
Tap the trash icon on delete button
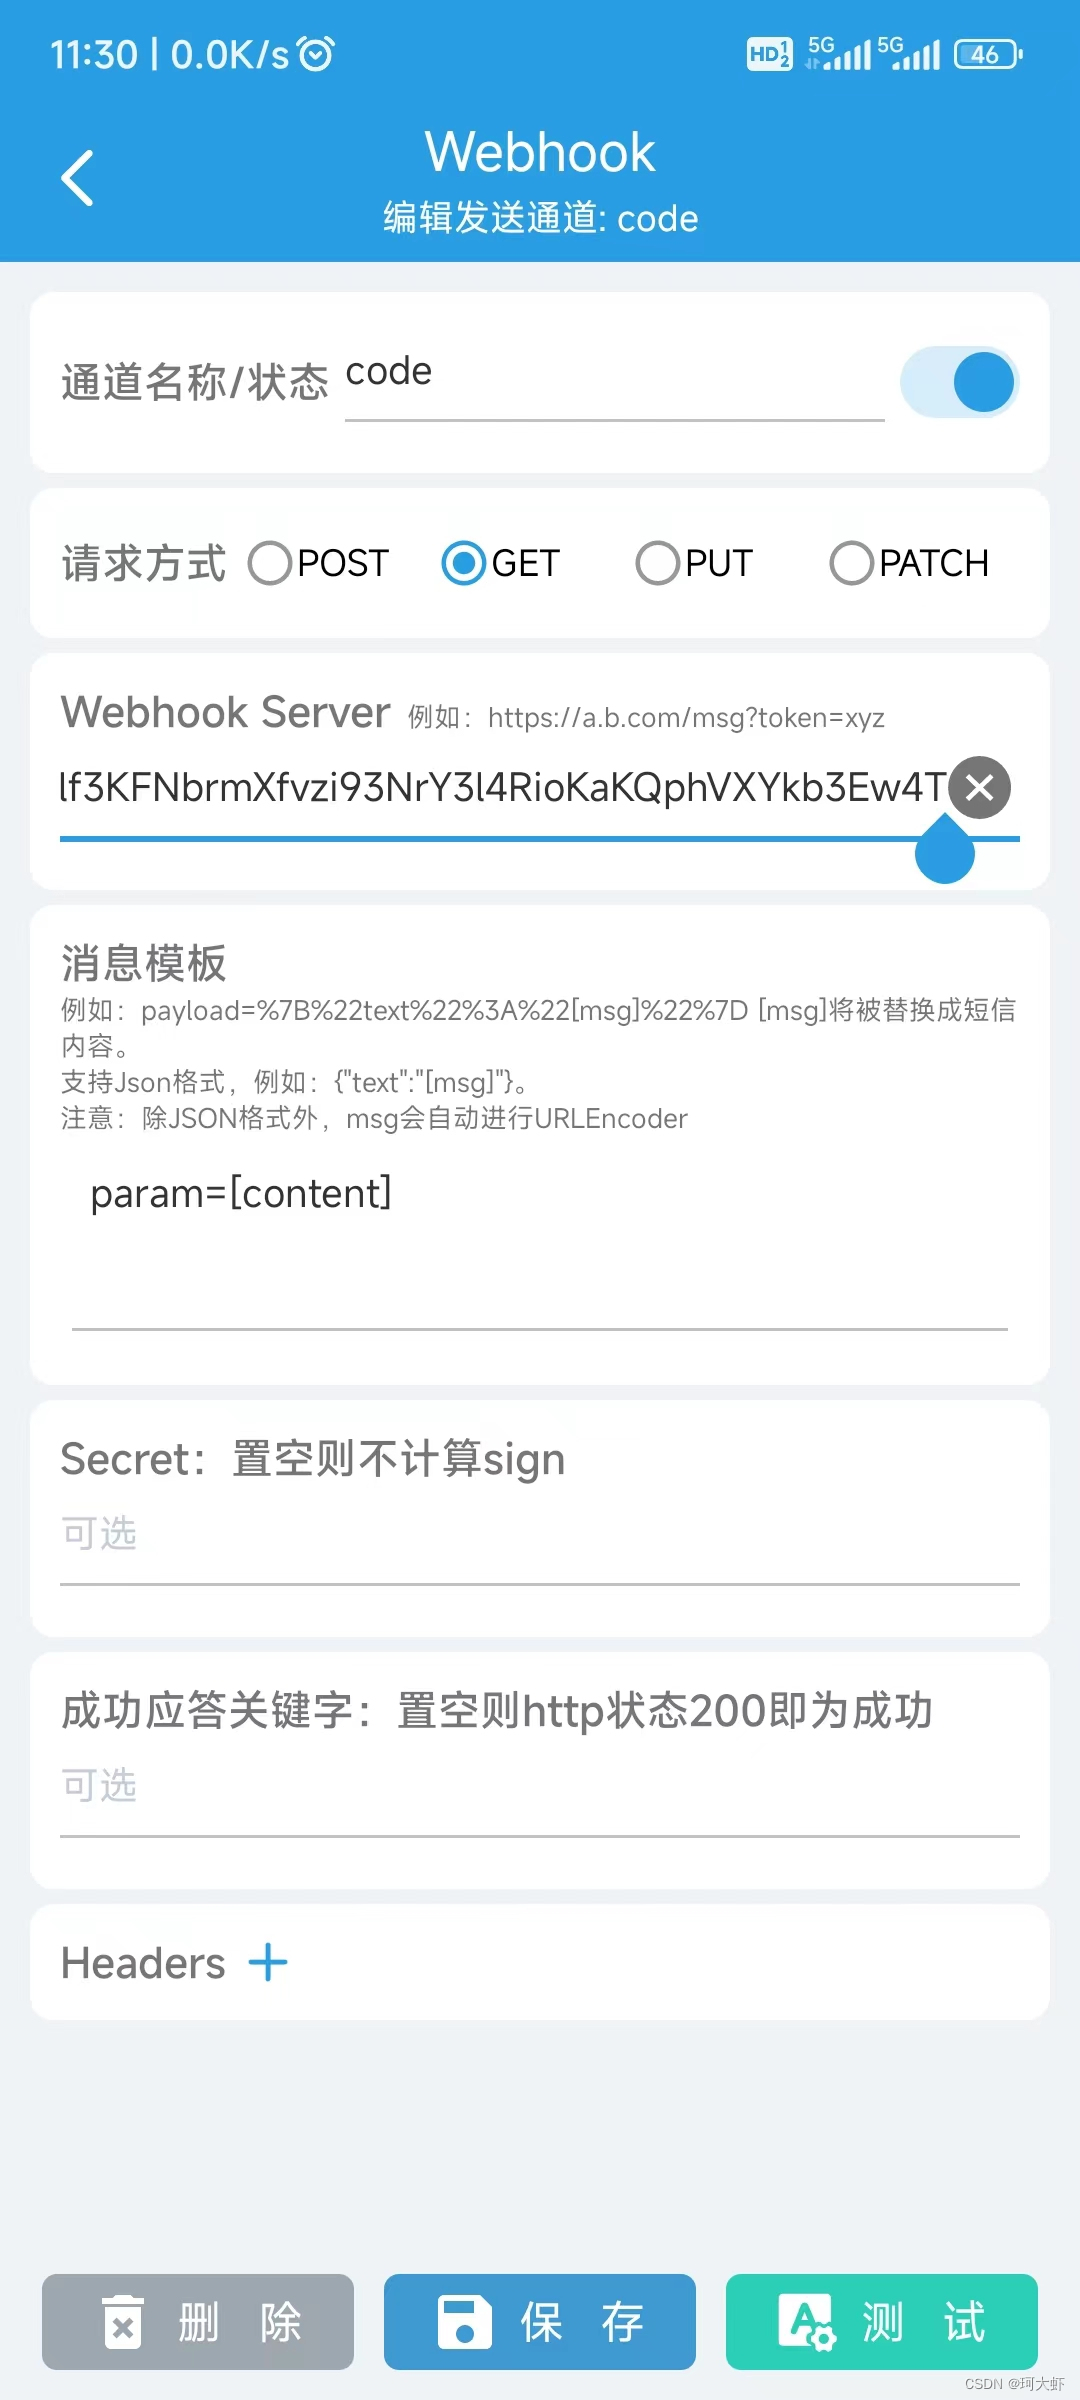[x=123, y=2321]
